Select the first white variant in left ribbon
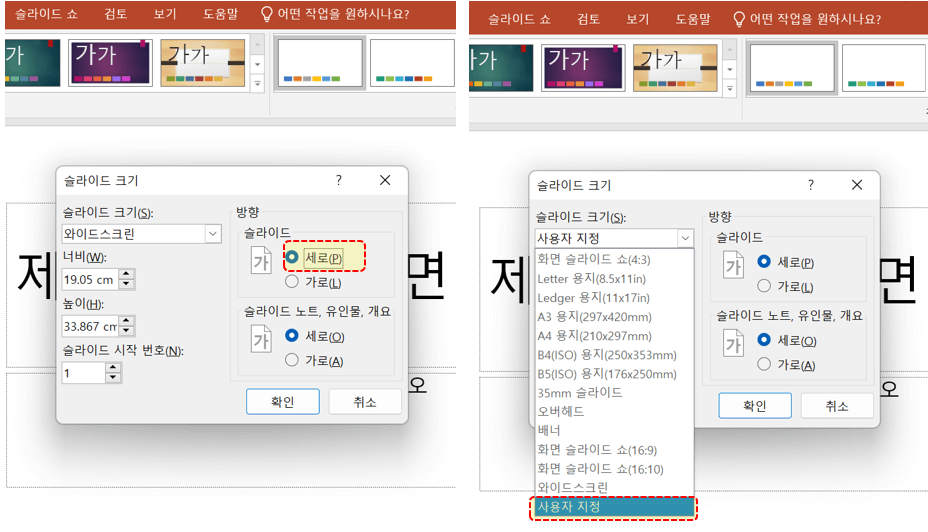This screenshot has height=532, width=928. (x=320, y=62)
